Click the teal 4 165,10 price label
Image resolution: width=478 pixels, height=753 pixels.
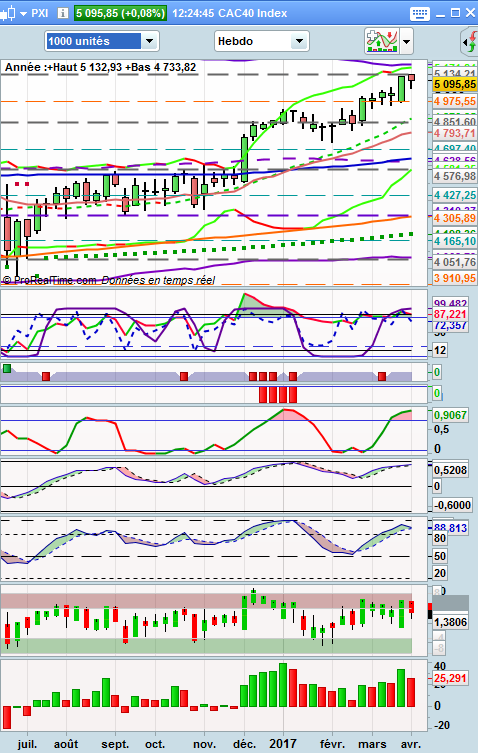[x=454, y=241]
